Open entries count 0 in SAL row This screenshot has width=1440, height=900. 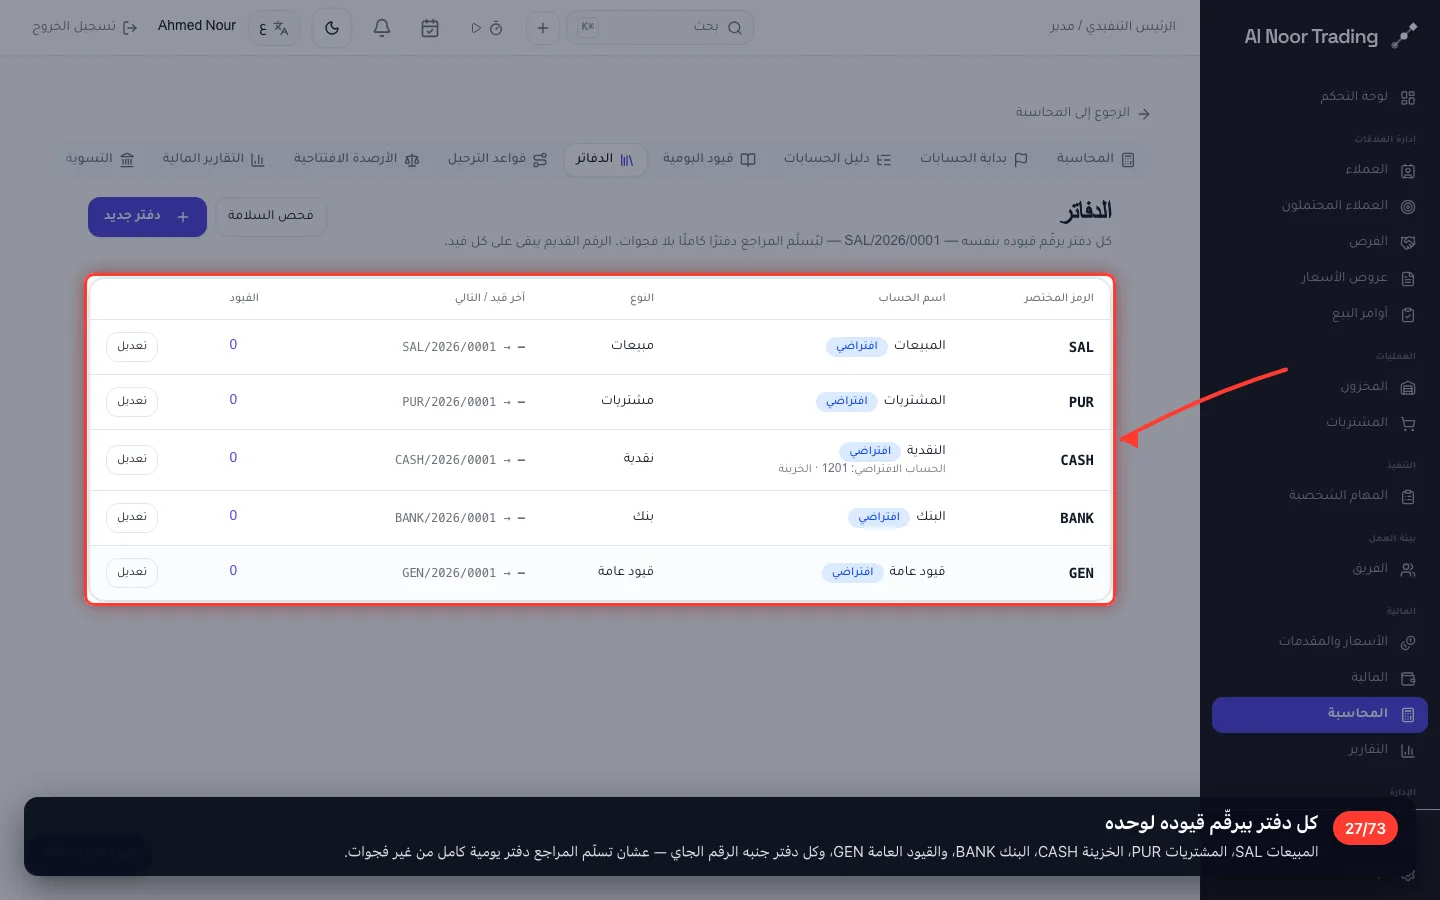pos(233,345)
